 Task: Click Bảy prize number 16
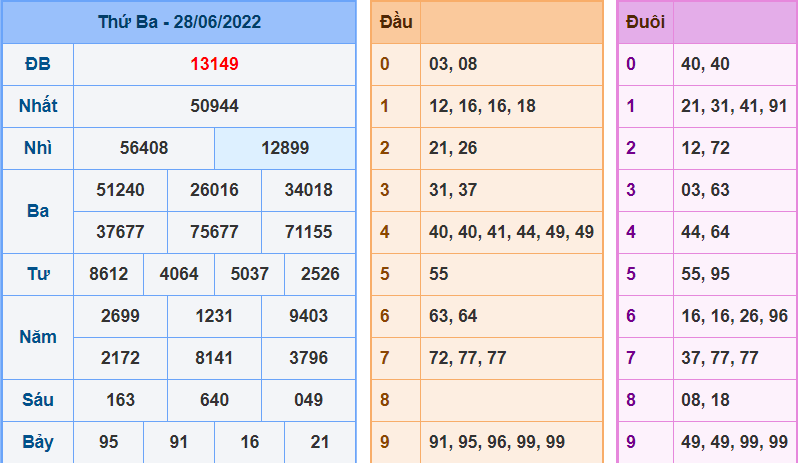250,442
